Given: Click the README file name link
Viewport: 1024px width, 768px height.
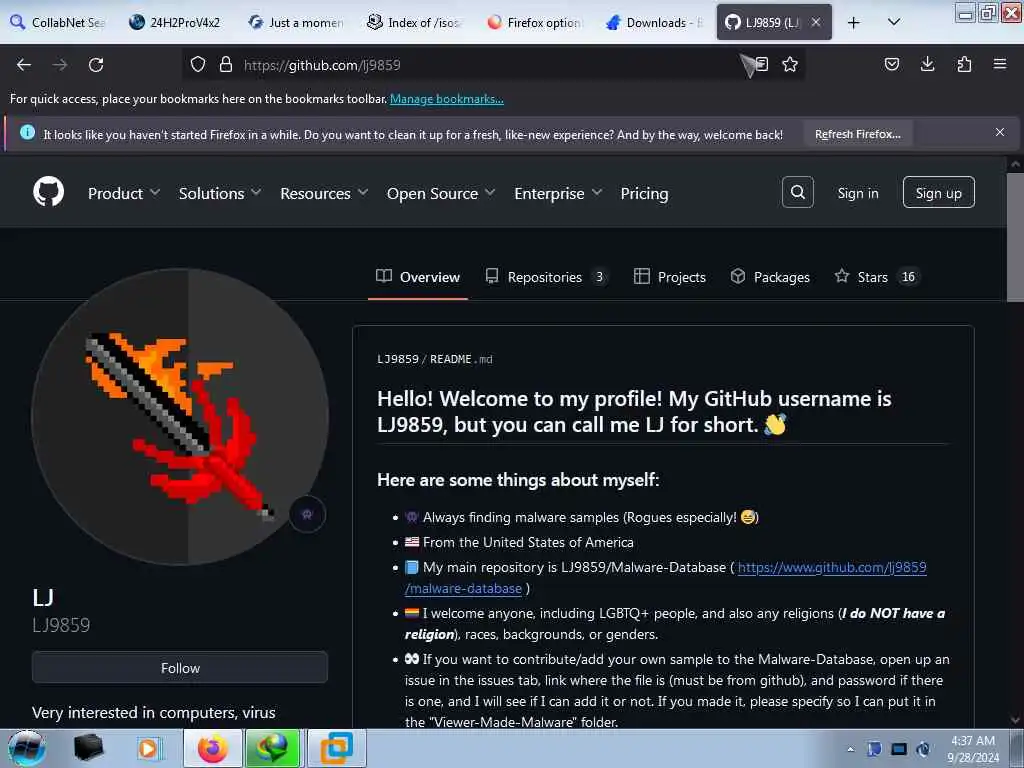Looking at the screenshot, I should [461, 359].
